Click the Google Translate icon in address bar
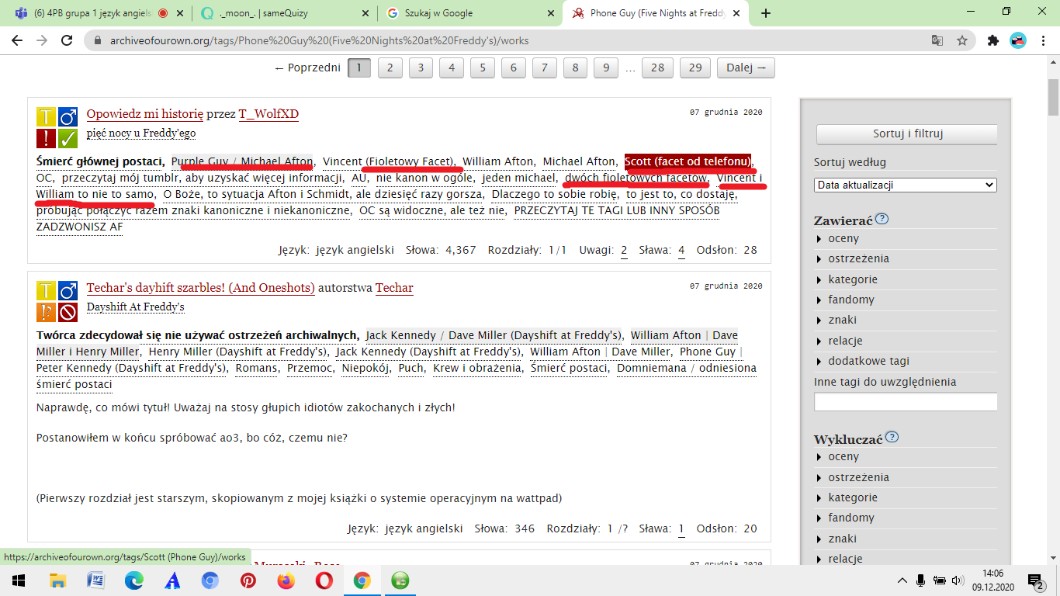Viewport: 1060px width, 596px height. coord(937,41)
